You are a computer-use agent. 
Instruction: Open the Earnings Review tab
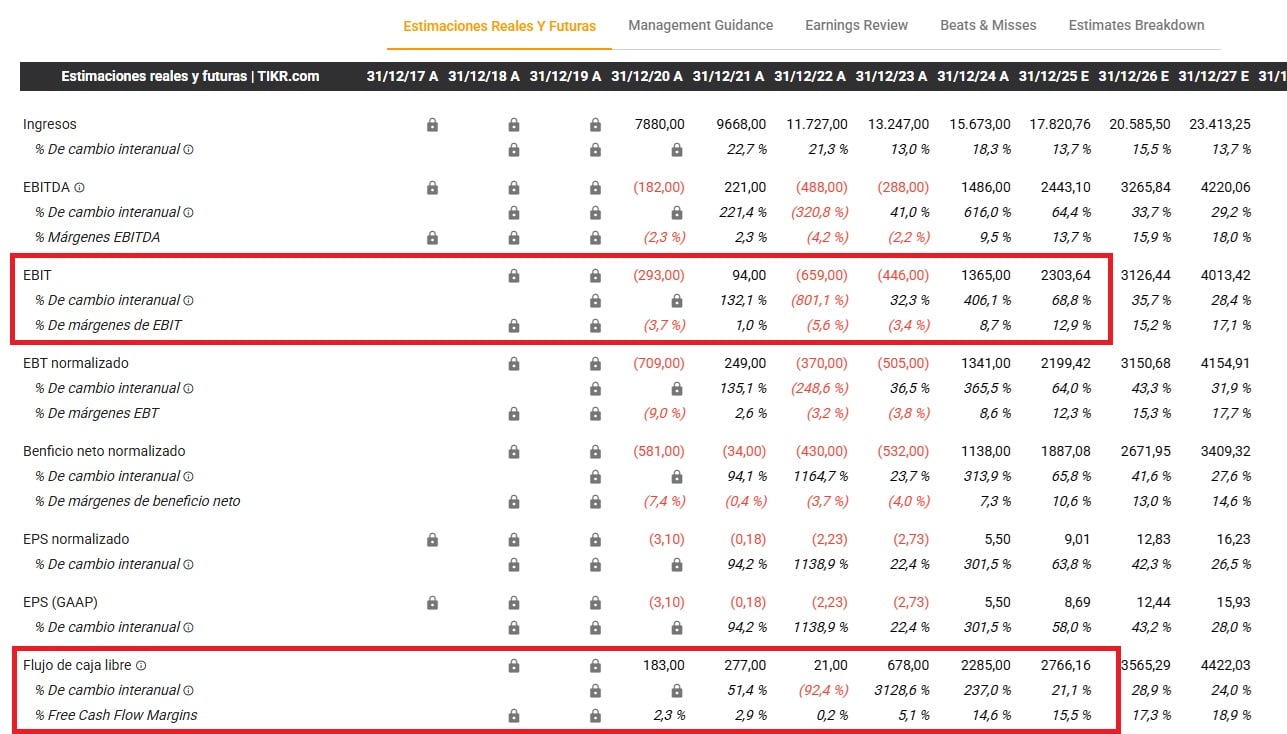pyautogui.click(x=856, y=25)
